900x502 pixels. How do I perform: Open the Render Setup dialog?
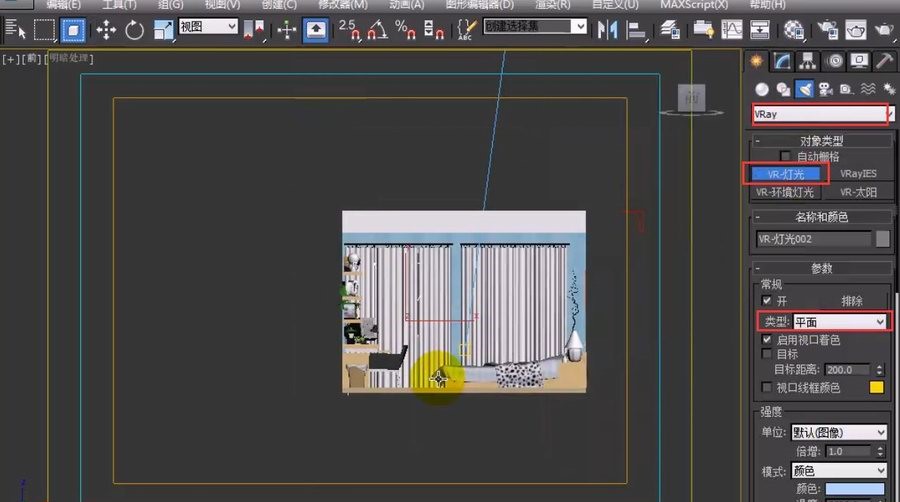click(x=828, y=29)
